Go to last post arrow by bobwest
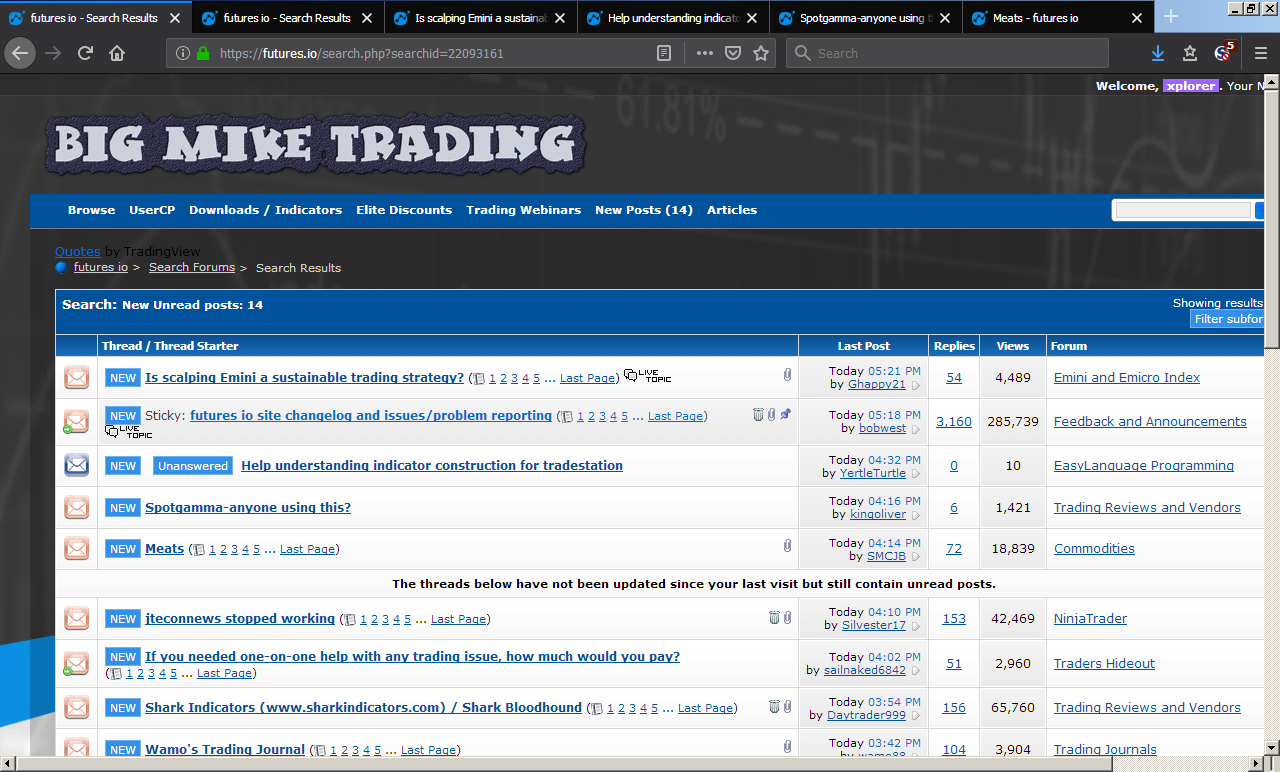Screen dimensions: 1280x772 [x=915, y=429]
